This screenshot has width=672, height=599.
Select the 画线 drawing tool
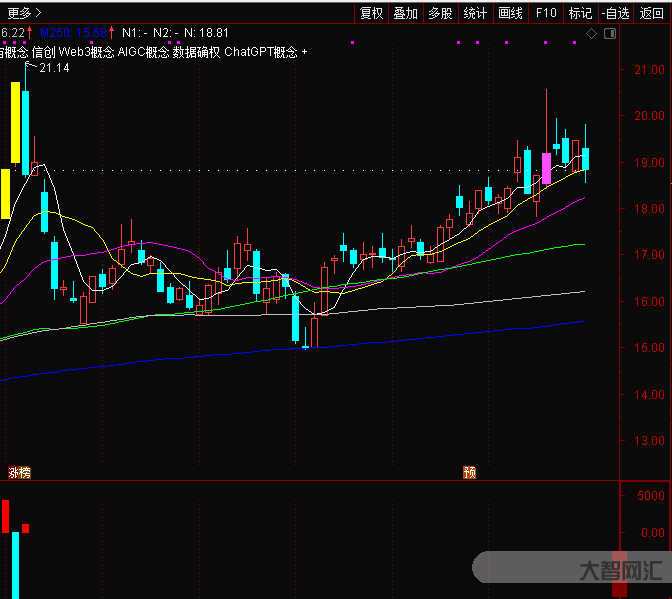tap(510, 13)
